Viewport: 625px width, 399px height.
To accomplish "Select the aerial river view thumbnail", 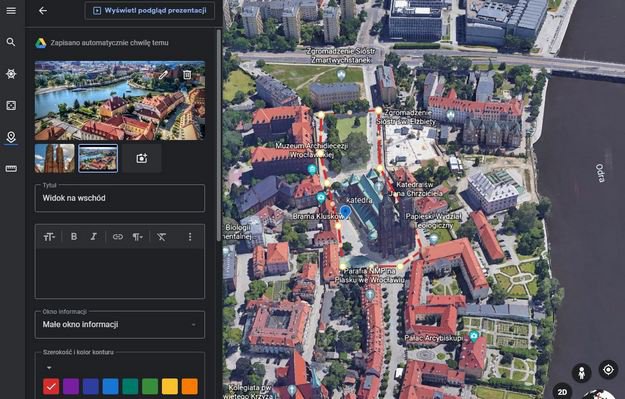I will click(x=98, y=159).
